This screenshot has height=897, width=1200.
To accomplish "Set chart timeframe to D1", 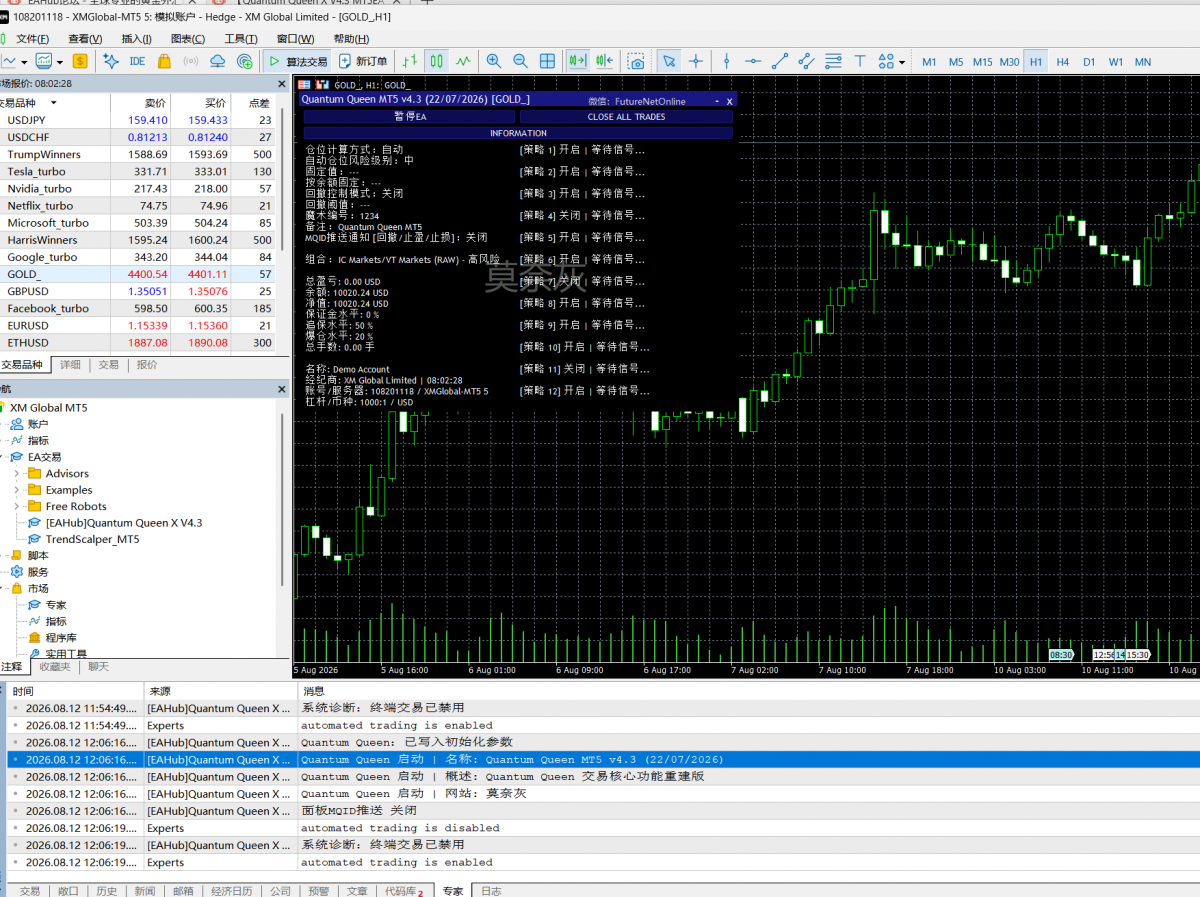I will (x=1089, y=62).
